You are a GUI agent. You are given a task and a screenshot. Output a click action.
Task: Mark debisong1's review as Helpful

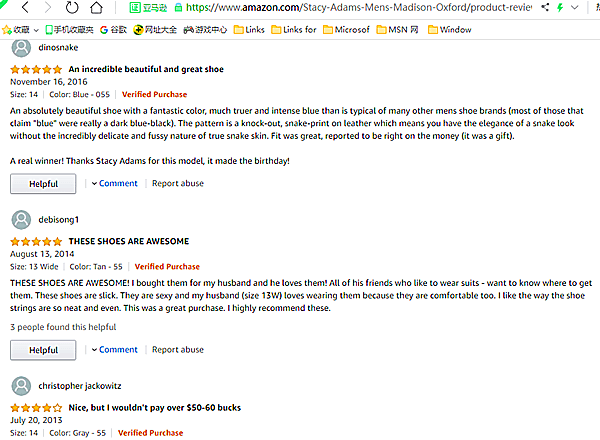pyautogui.click(x=43, y=350)
